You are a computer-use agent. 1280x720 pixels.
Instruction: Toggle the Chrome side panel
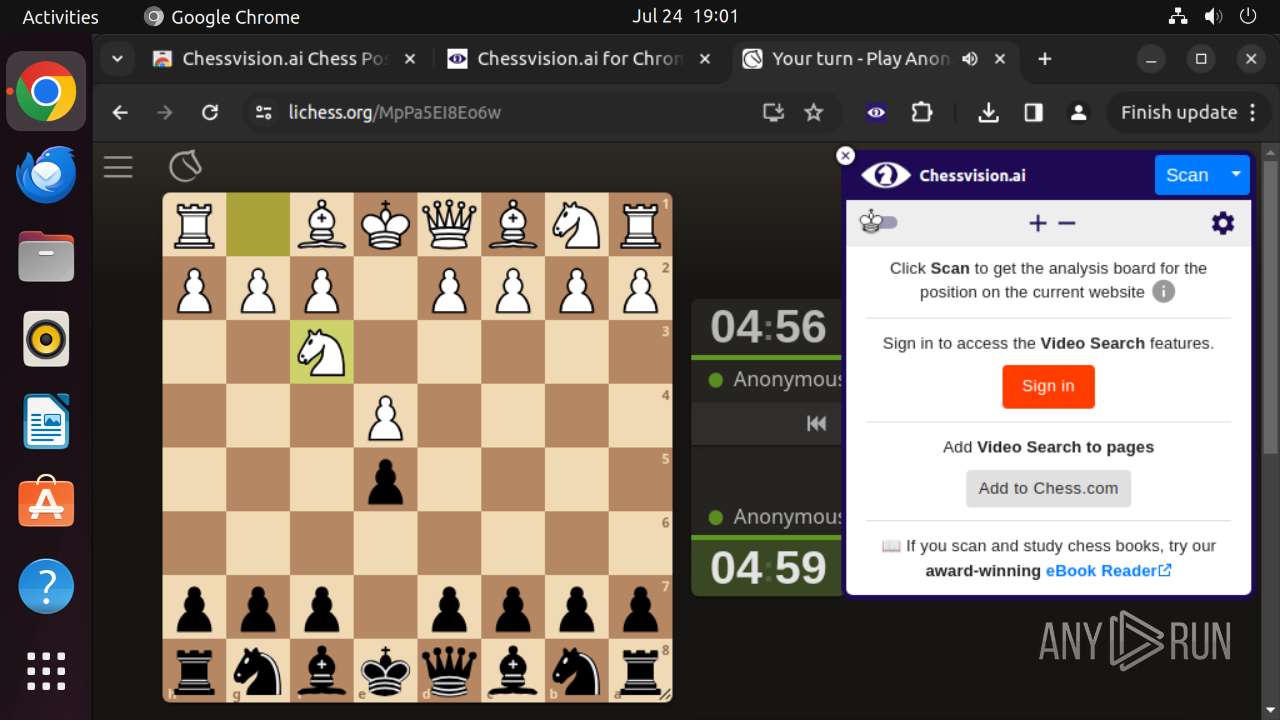(1034, 113)
